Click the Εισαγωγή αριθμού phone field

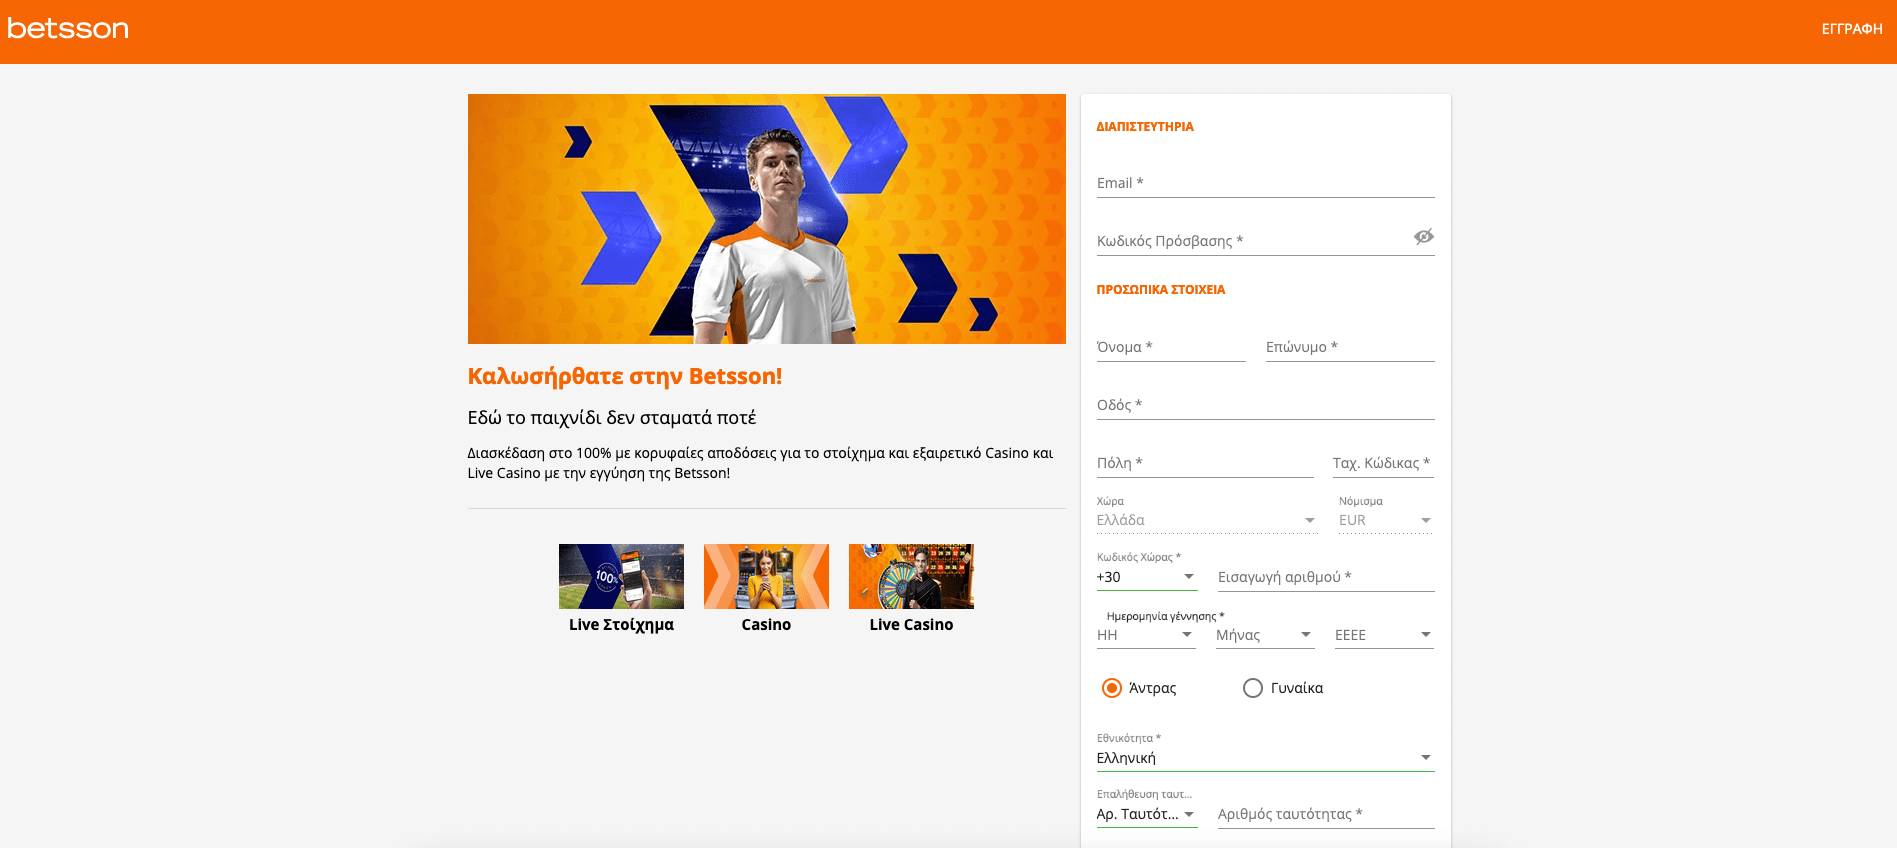1326,577
